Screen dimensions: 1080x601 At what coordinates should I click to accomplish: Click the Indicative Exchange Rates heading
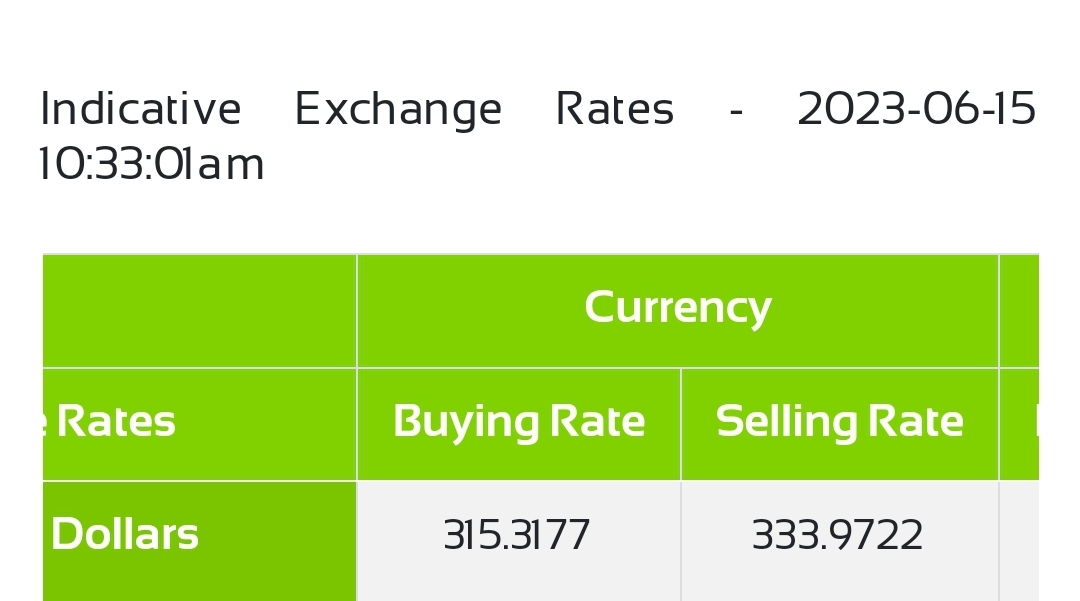pos(538,137)
